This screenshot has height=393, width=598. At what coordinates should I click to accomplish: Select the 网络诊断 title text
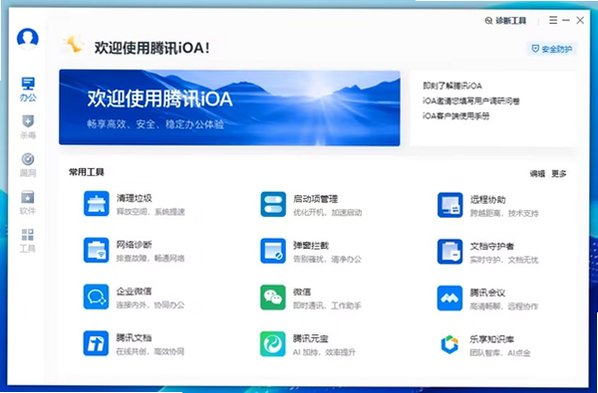click(134, 245)
